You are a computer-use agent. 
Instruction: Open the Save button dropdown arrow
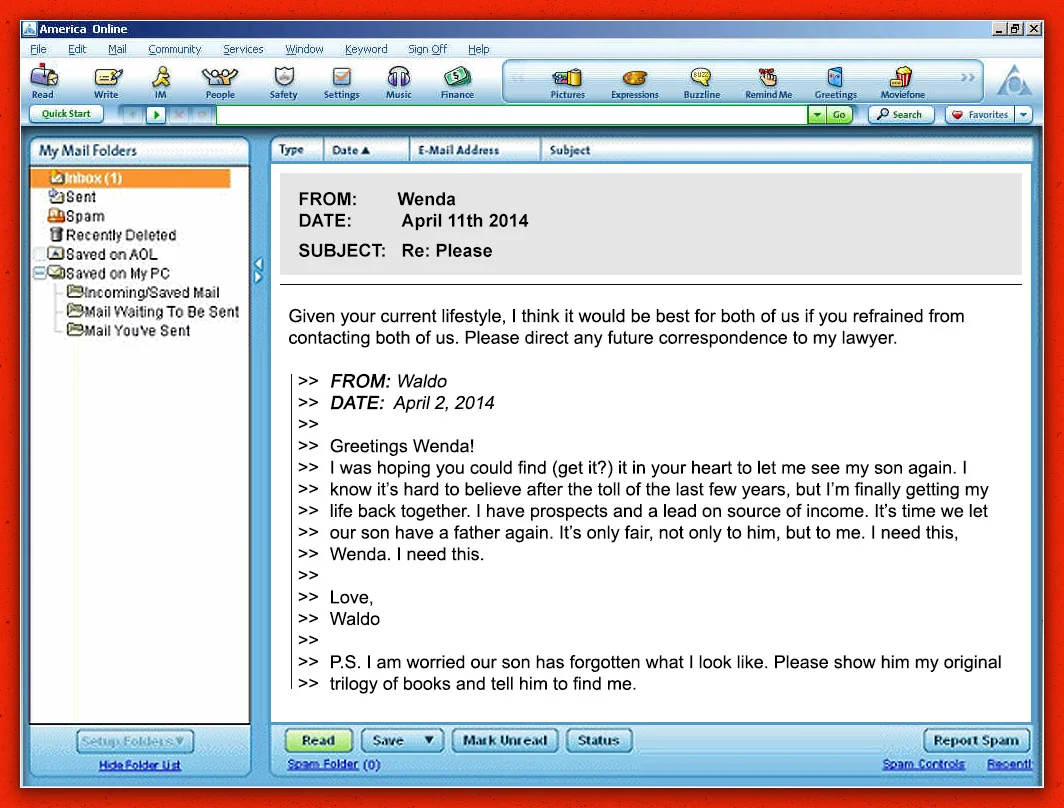click(x=429, y=740)
